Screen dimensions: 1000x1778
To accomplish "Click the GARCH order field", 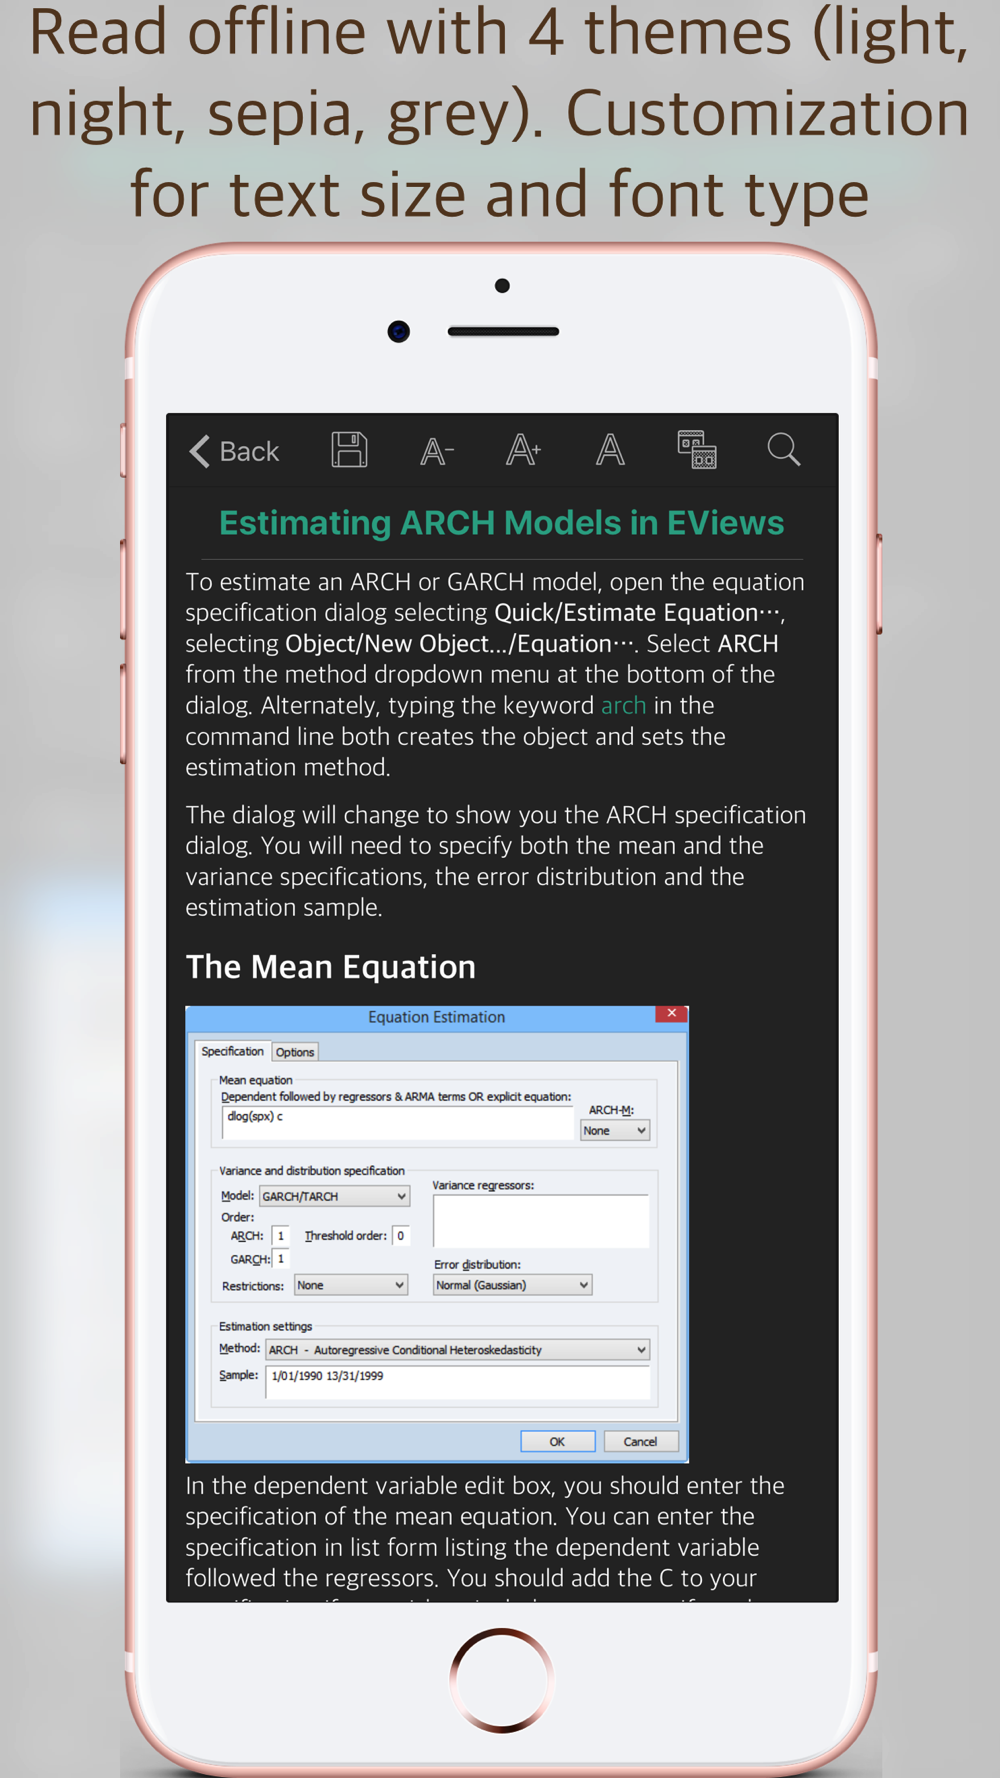I will tap(281, 1259).
